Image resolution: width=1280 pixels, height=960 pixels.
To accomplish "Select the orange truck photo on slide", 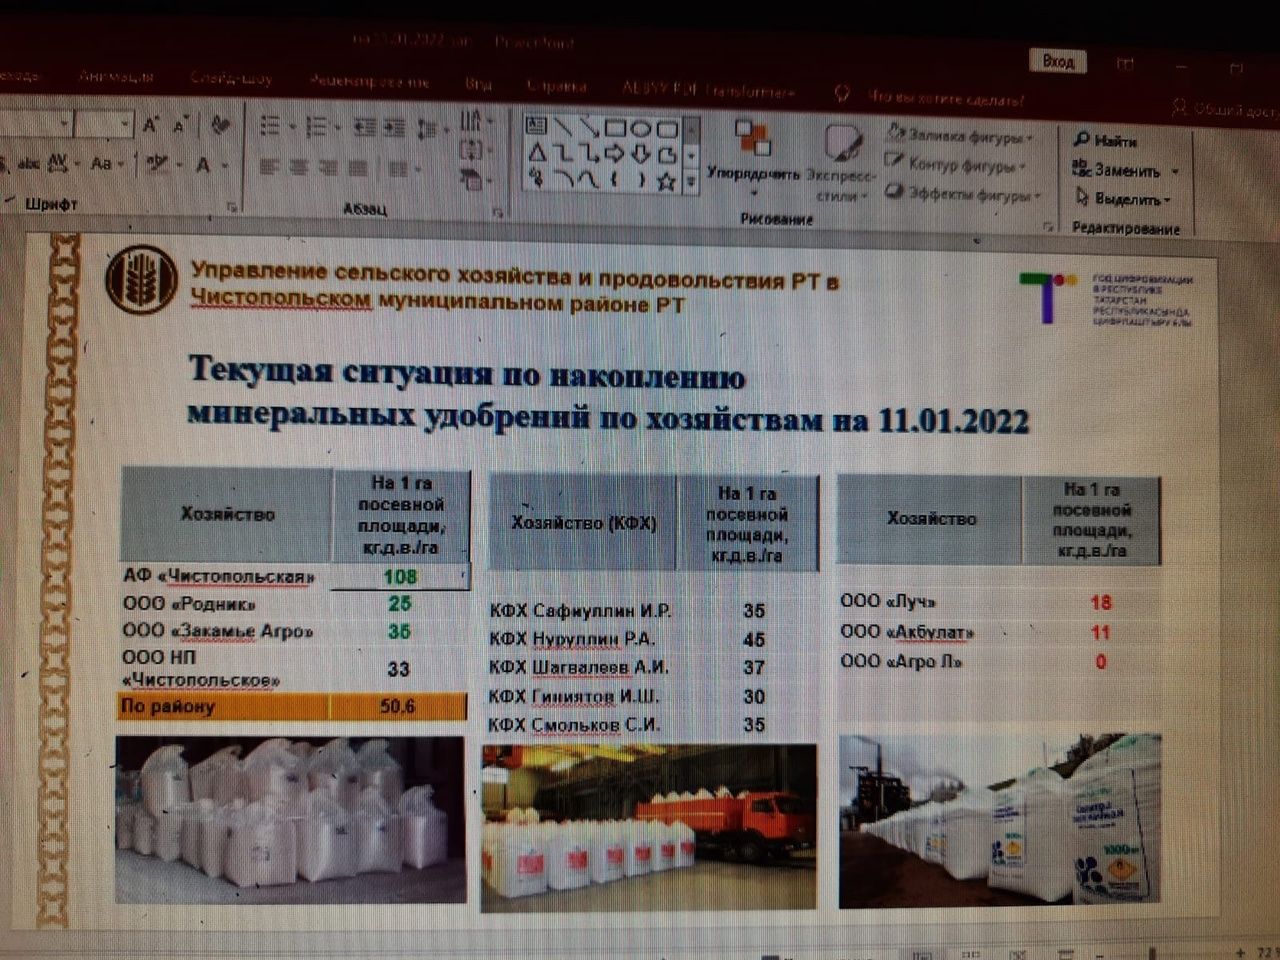I will coord(649,827).
